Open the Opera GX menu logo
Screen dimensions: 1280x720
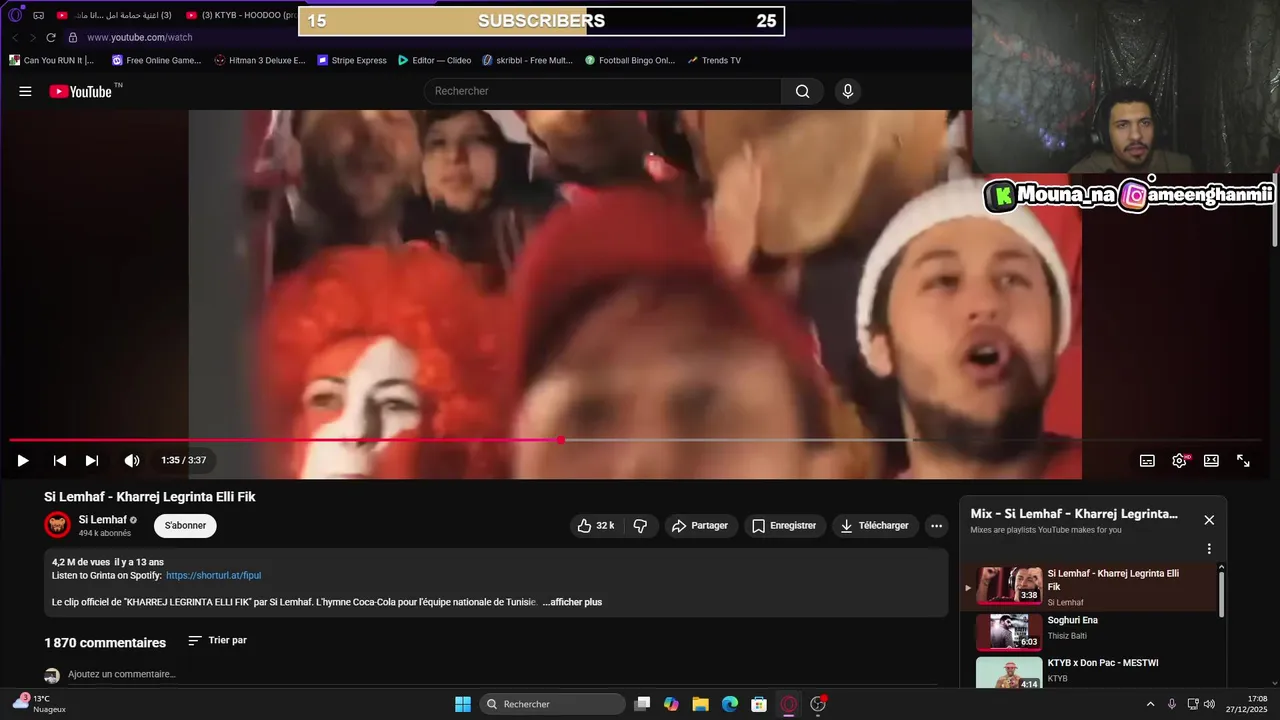(15, 15)
